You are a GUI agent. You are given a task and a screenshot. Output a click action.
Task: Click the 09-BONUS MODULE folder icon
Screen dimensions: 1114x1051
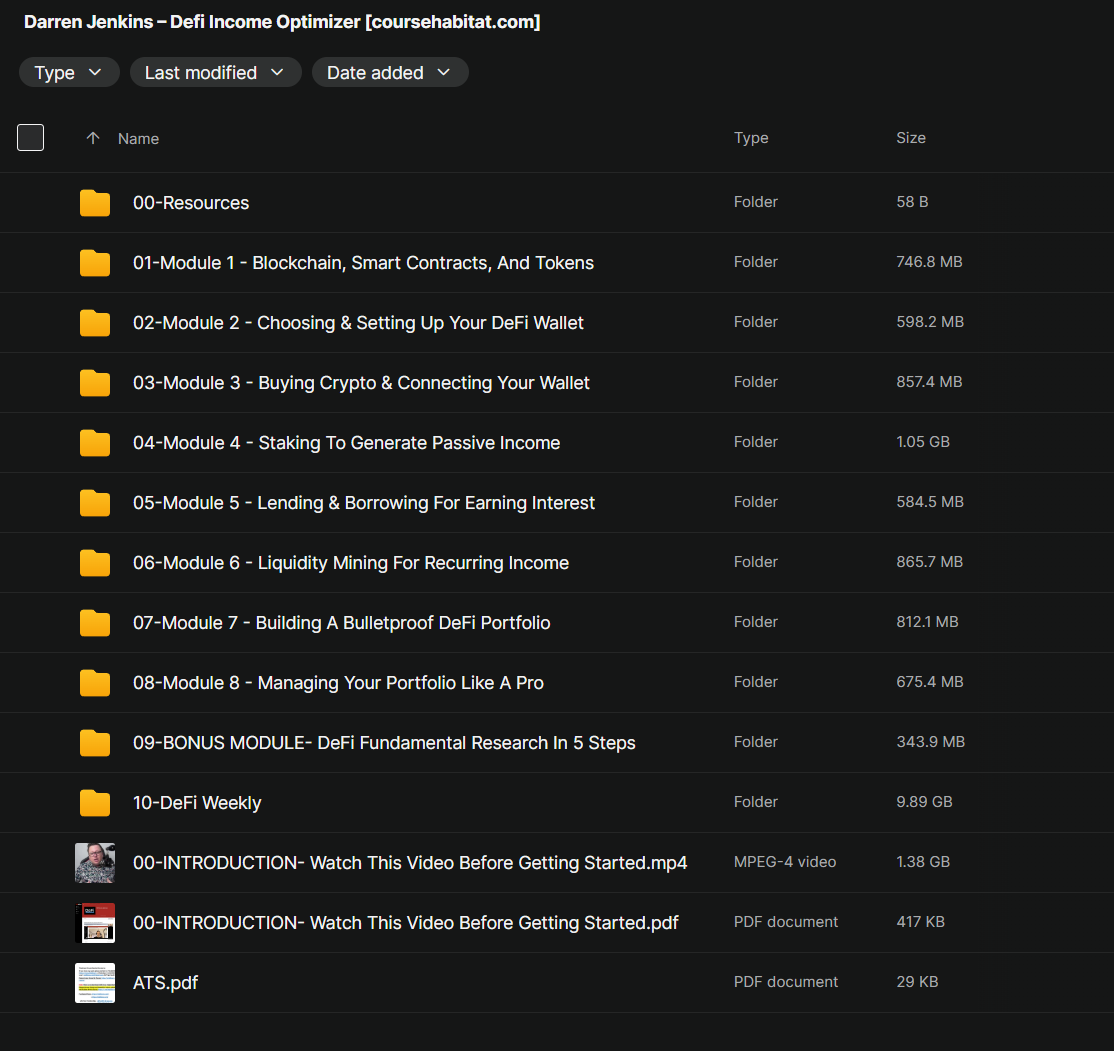pyautogui.click(x=95, y=743)
